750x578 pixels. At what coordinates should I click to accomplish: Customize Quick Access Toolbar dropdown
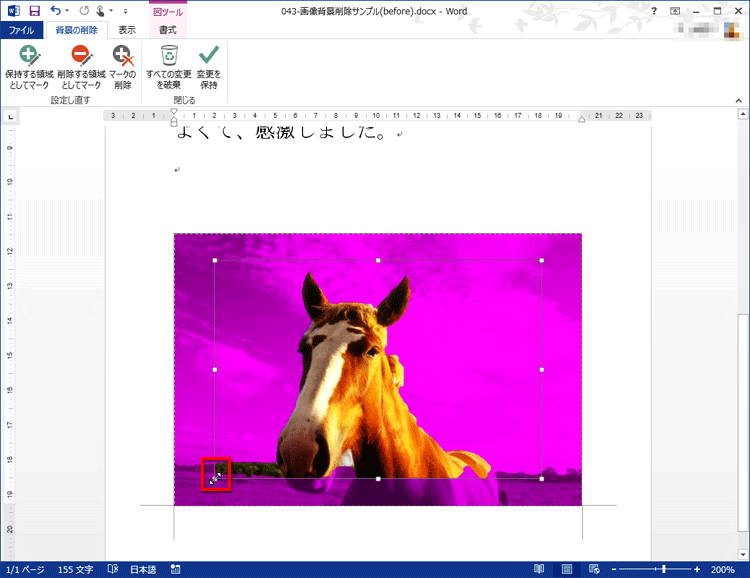click(x=125, y=11)
